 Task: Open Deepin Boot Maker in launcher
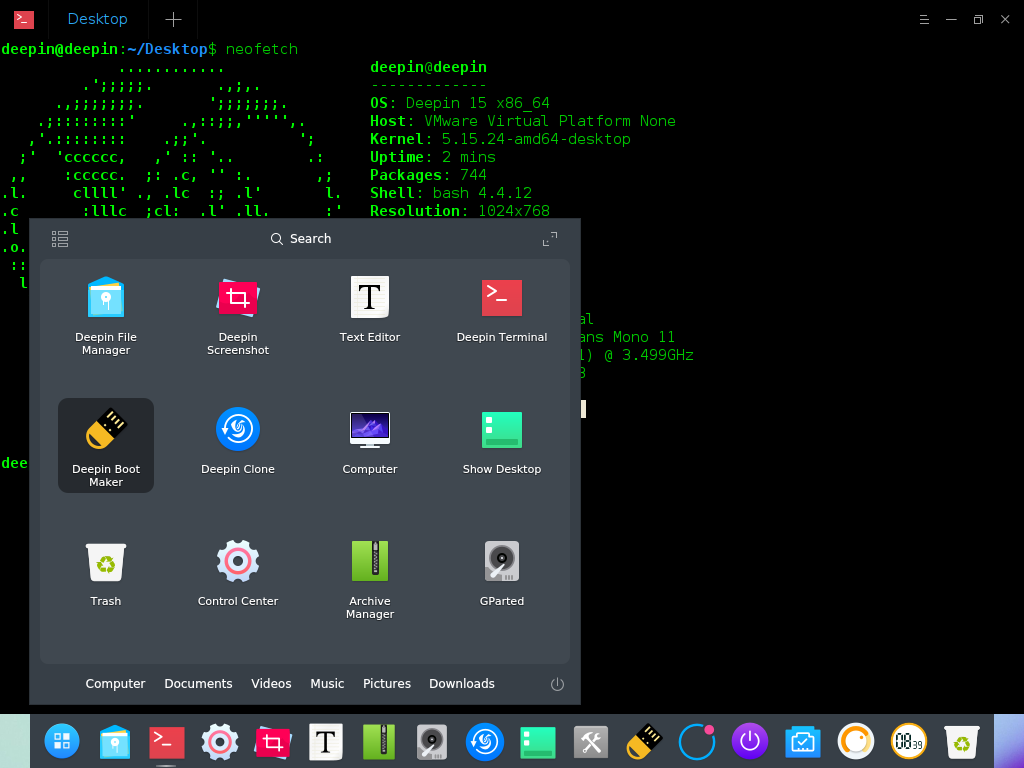coord(106,446)
